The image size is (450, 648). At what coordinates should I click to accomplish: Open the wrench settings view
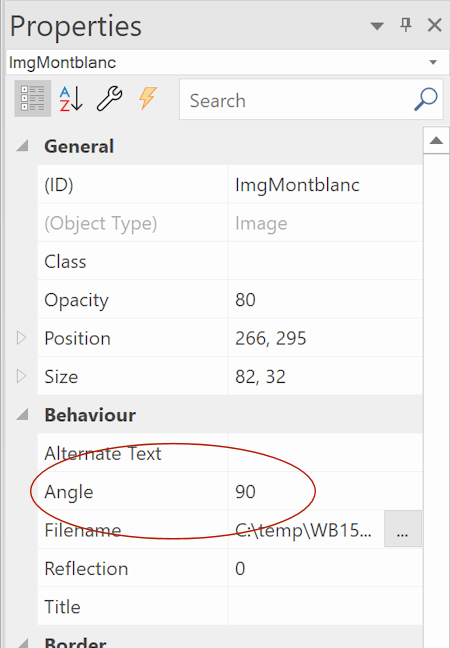(x=109, y=98)
